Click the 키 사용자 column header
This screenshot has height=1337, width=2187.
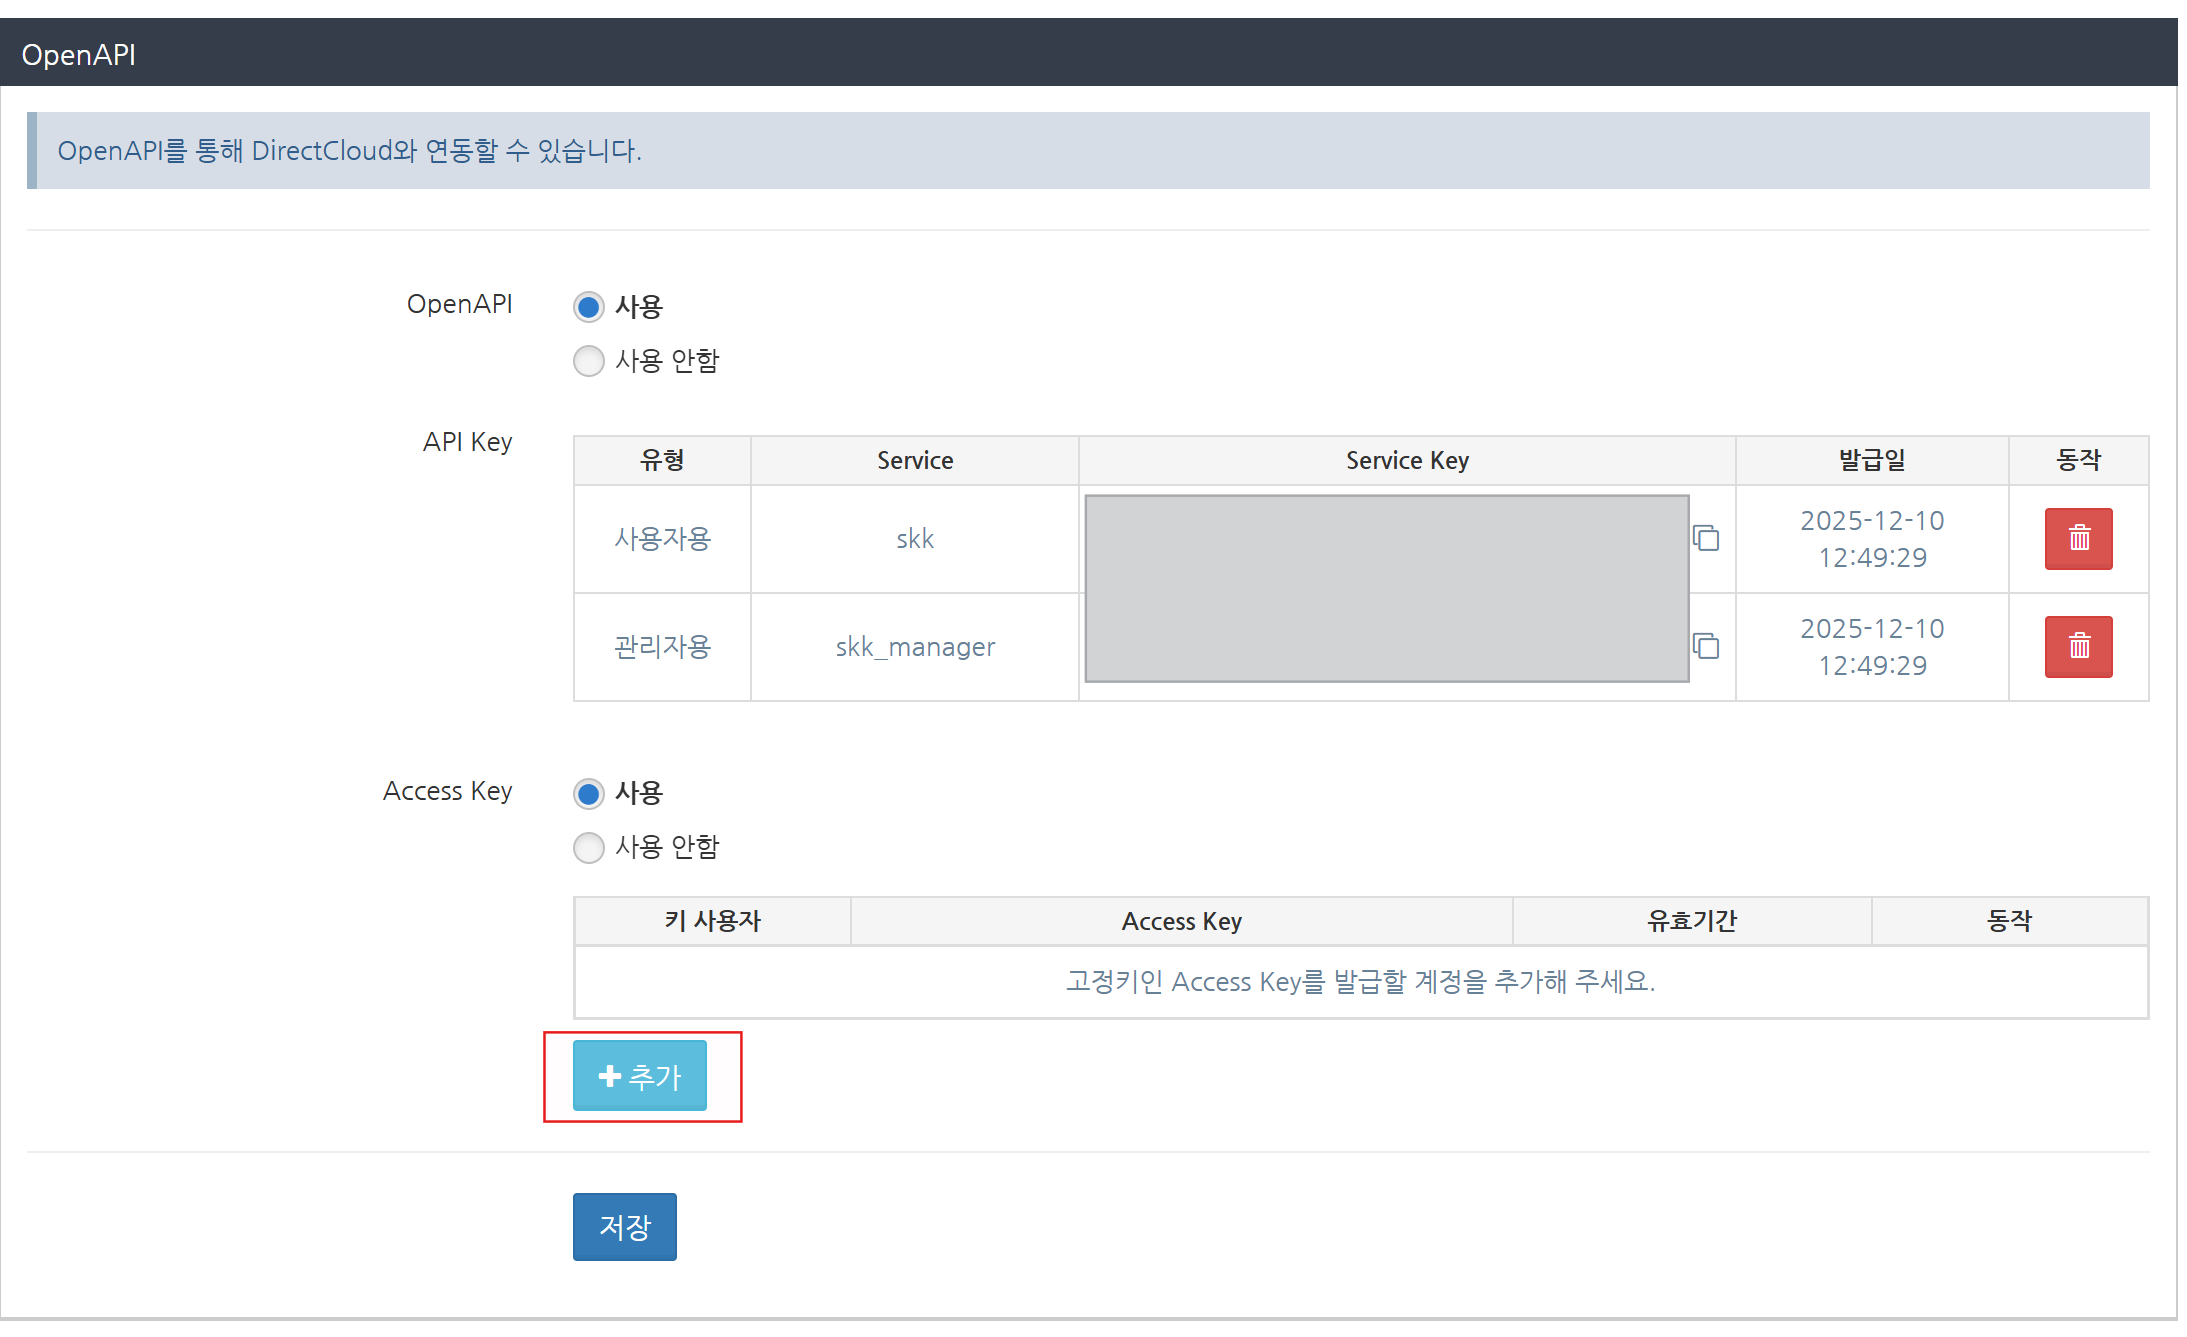pyautogui.click(x=712, y=921)
